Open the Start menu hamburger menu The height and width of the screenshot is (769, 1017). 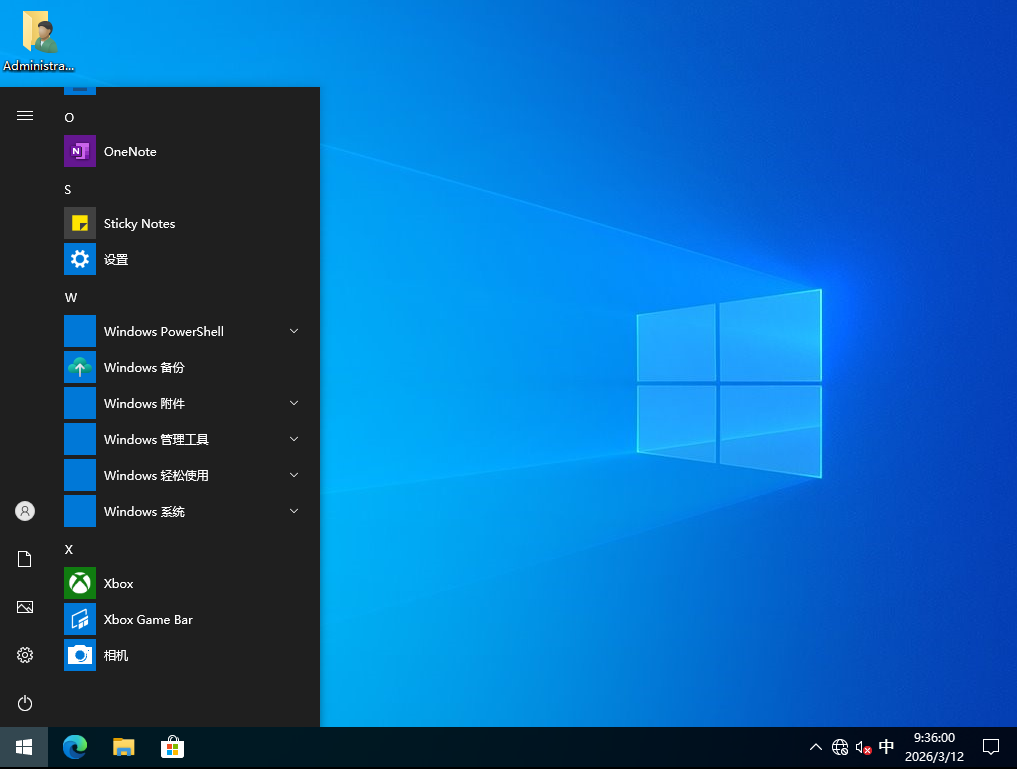[24, 115]
